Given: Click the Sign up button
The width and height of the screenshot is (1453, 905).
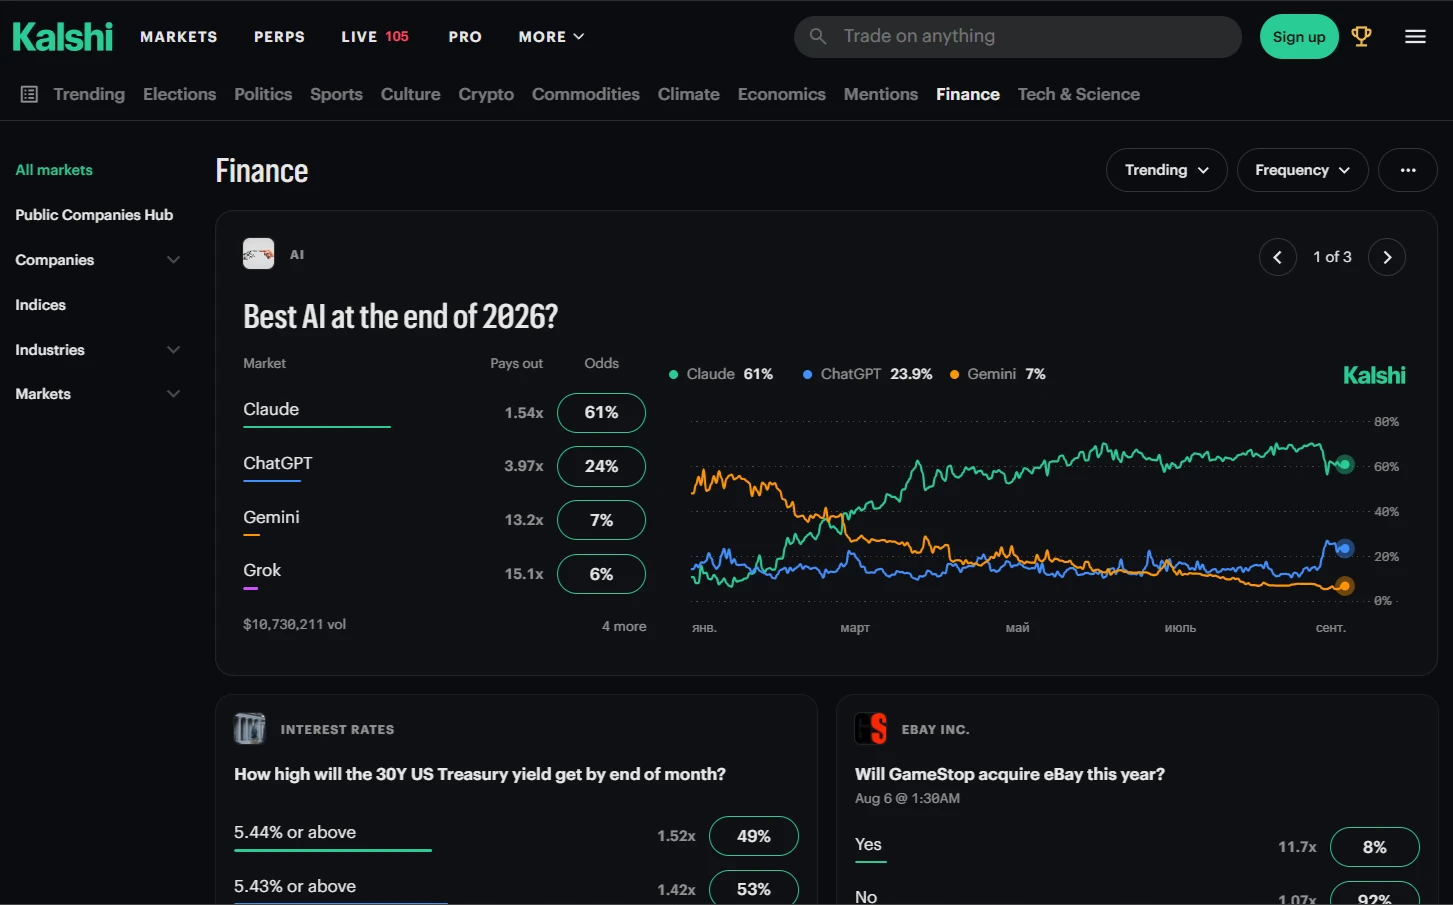Looking at the screenshot, I should (x=1299, y=37).
